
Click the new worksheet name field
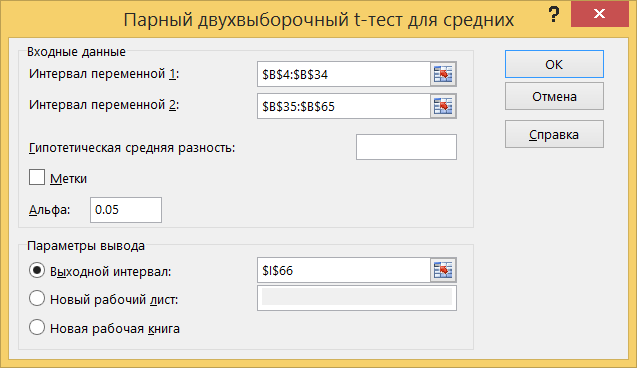pyautogui.click(x=357, y=298)
